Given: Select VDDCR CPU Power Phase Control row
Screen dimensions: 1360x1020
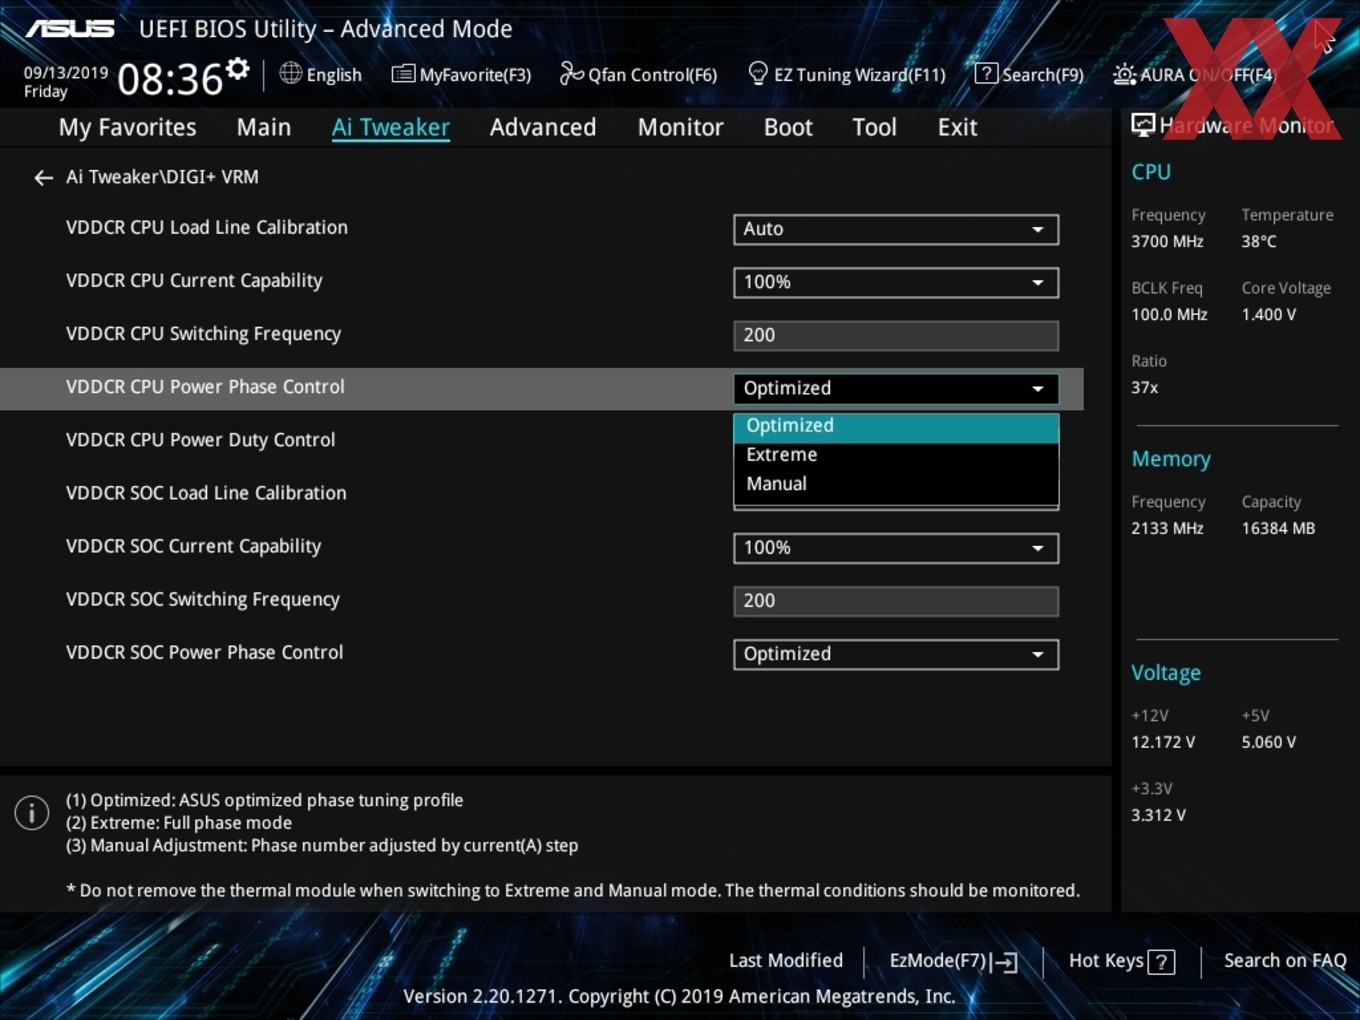Looking at the screenshot, I should pyautogui.click(x=541, y=388).
